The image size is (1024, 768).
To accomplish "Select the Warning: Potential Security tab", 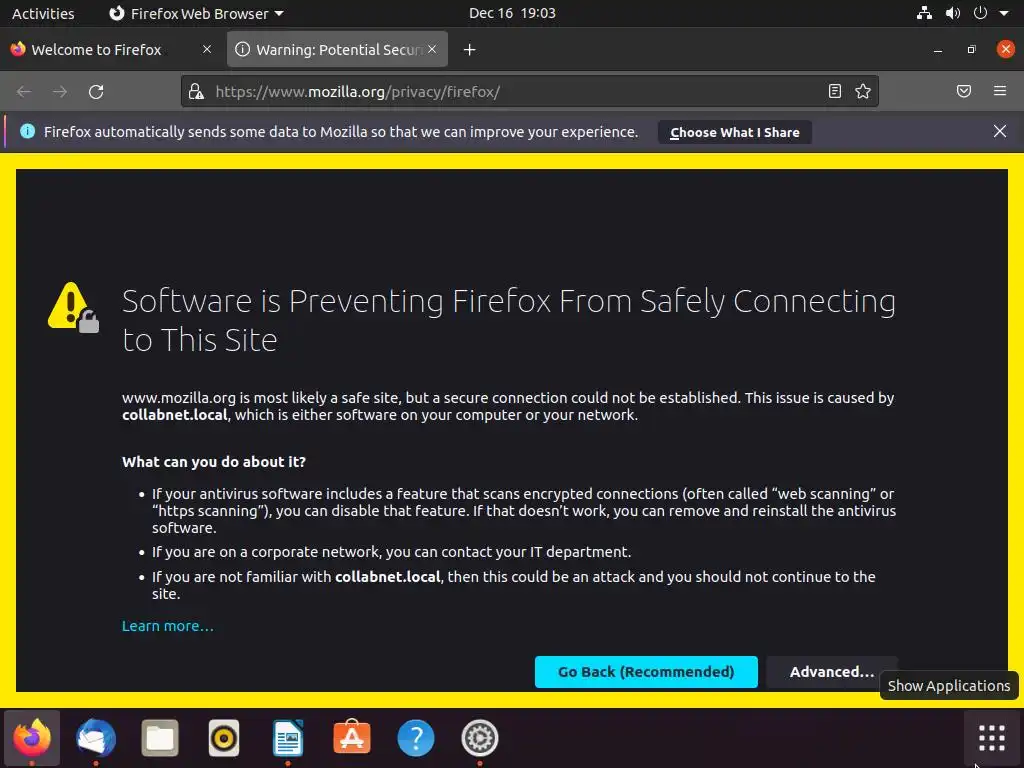I will [x=337, y=50].
